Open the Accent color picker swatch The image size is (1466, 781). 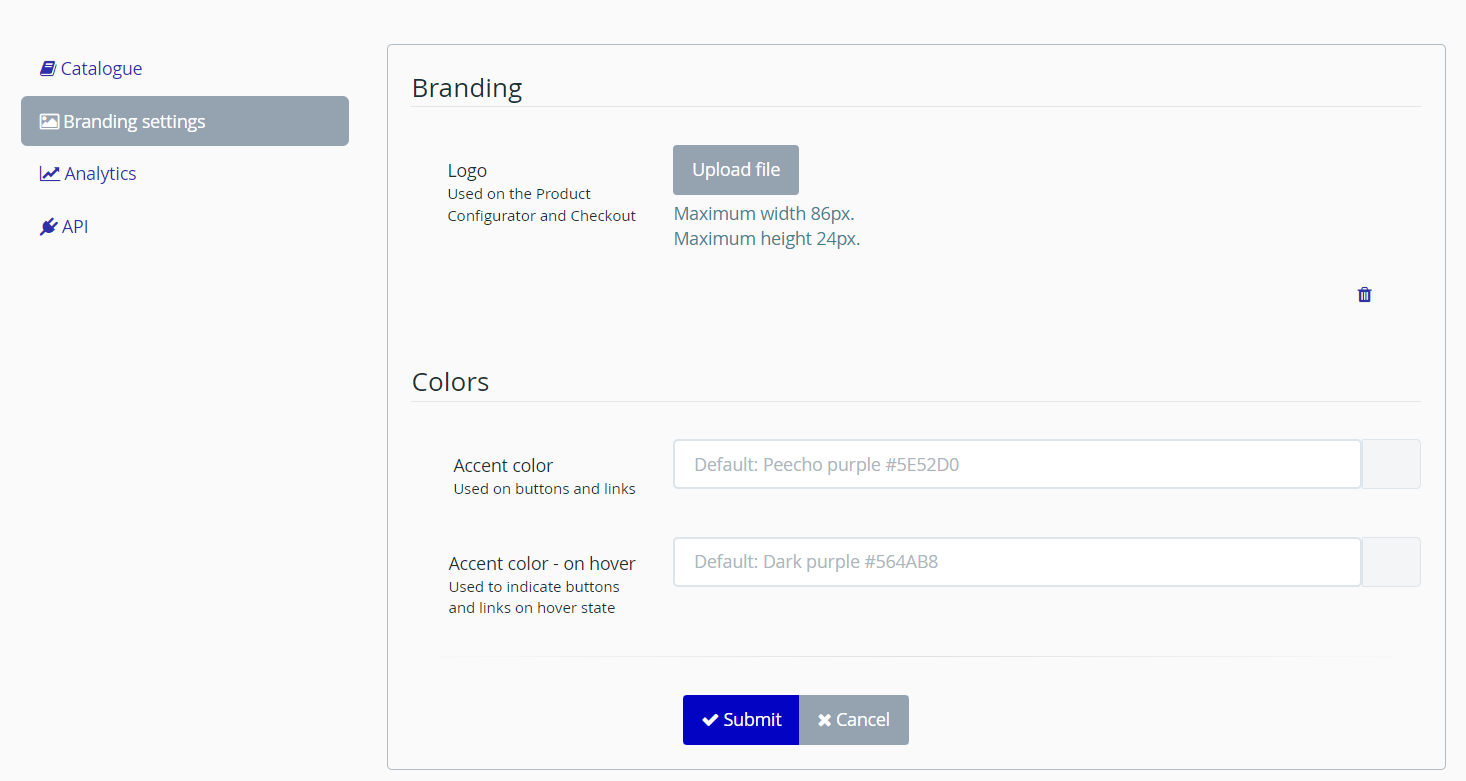pos(1391,464)
